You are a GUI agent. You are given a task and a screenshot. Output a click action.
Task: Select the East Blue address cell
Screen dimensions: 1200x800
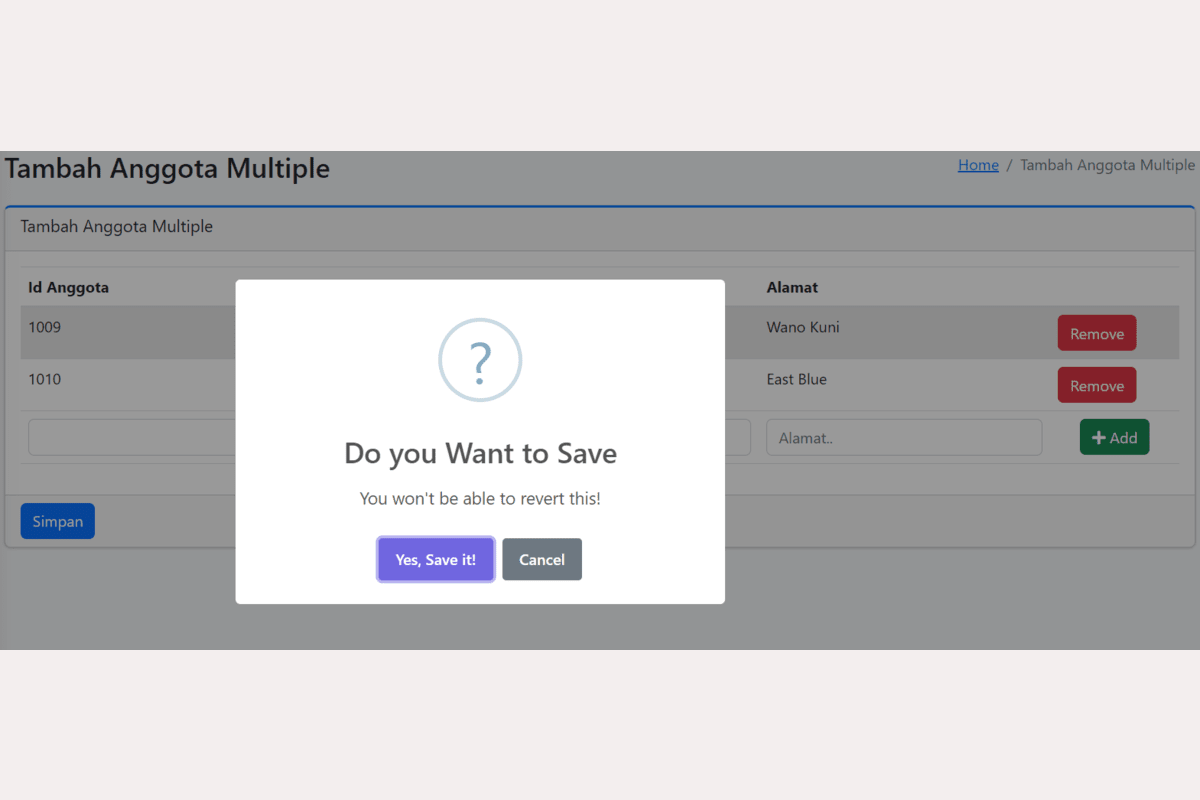[x=797, y=379]
